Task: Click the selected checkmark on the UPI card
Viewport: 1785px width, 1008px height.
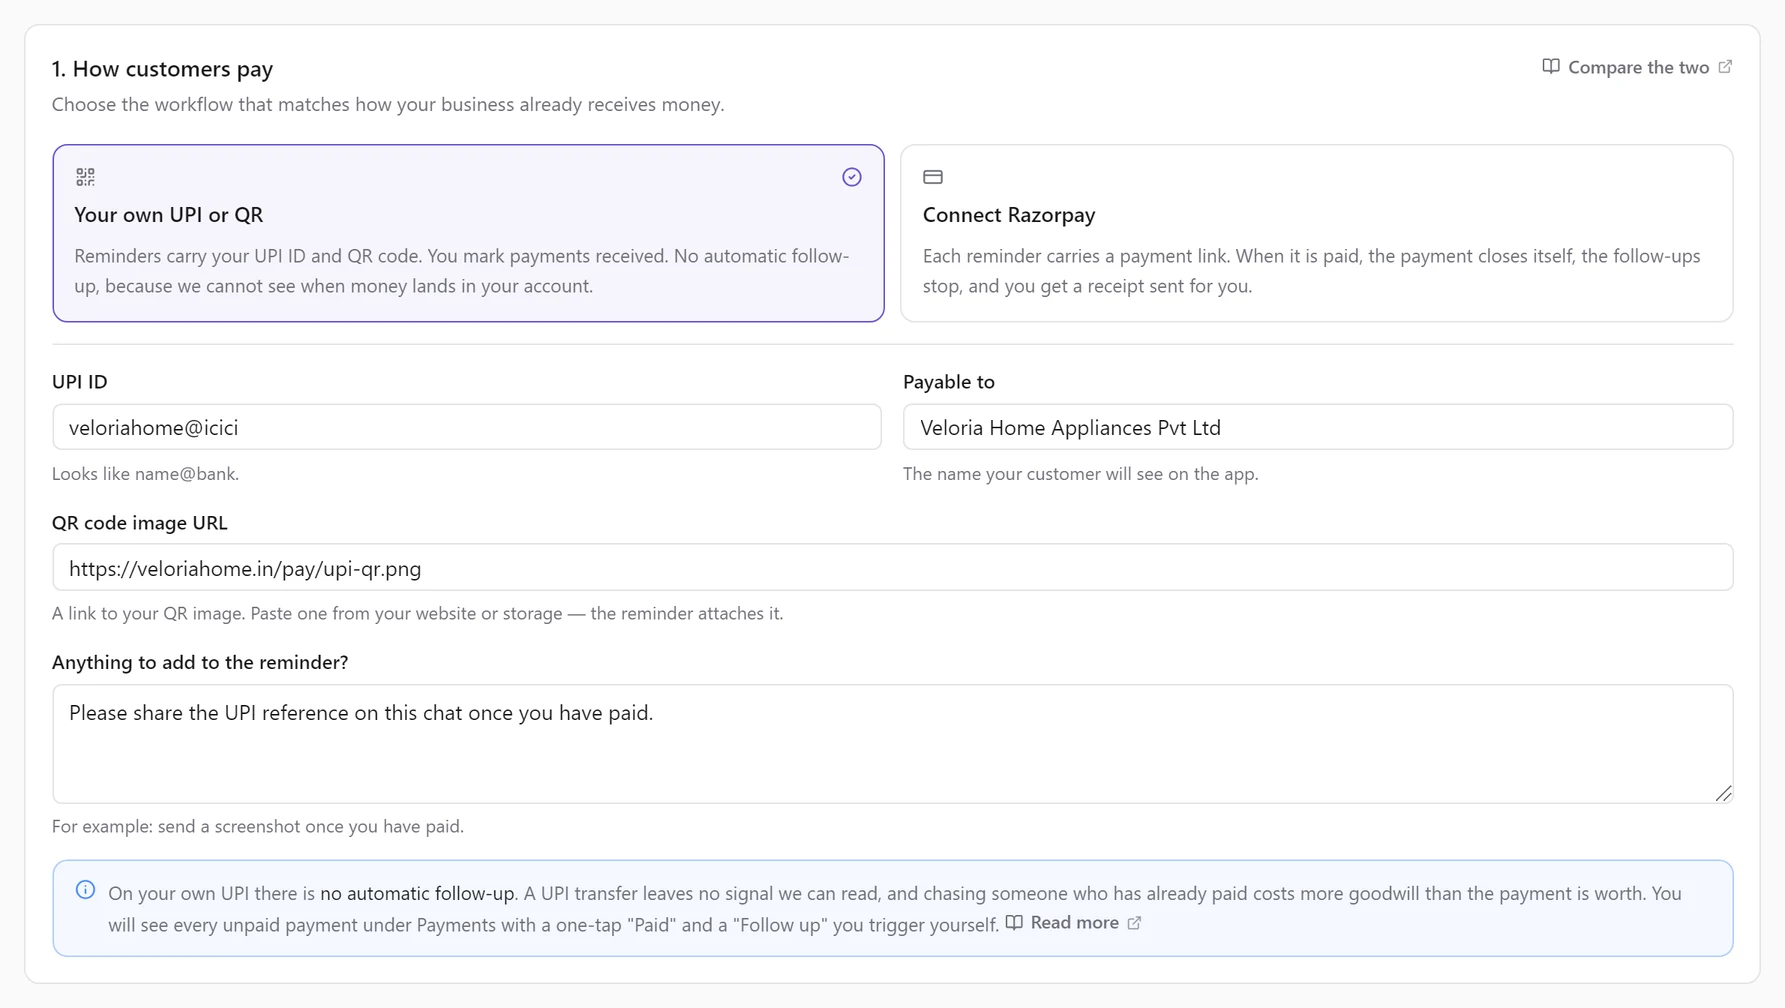Action: click(x=851, y=177)
